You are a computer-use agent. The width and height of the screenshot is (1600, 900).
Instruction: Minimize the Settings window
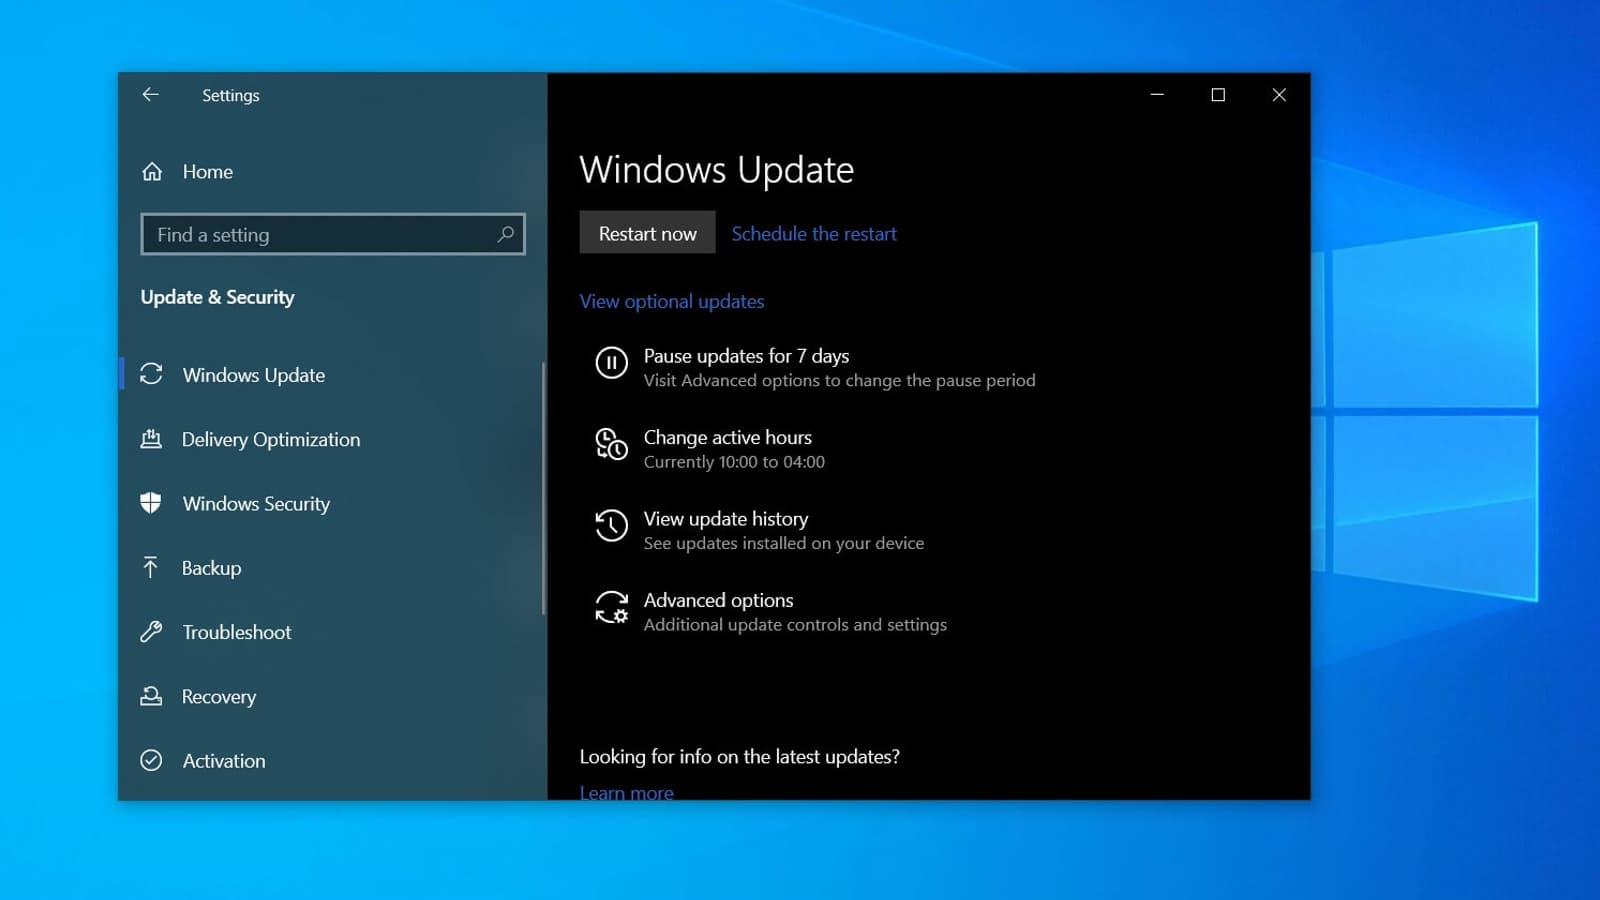coord(1157,95)
